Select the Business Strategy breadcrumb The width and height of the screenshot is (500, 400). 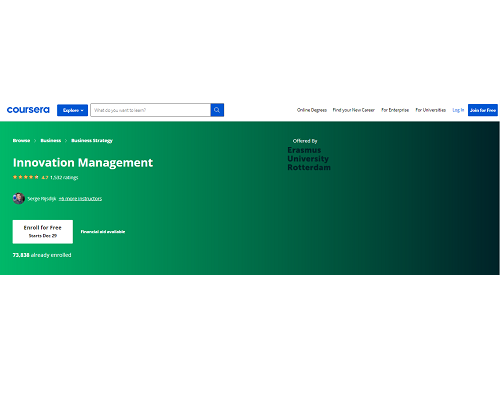92,140
